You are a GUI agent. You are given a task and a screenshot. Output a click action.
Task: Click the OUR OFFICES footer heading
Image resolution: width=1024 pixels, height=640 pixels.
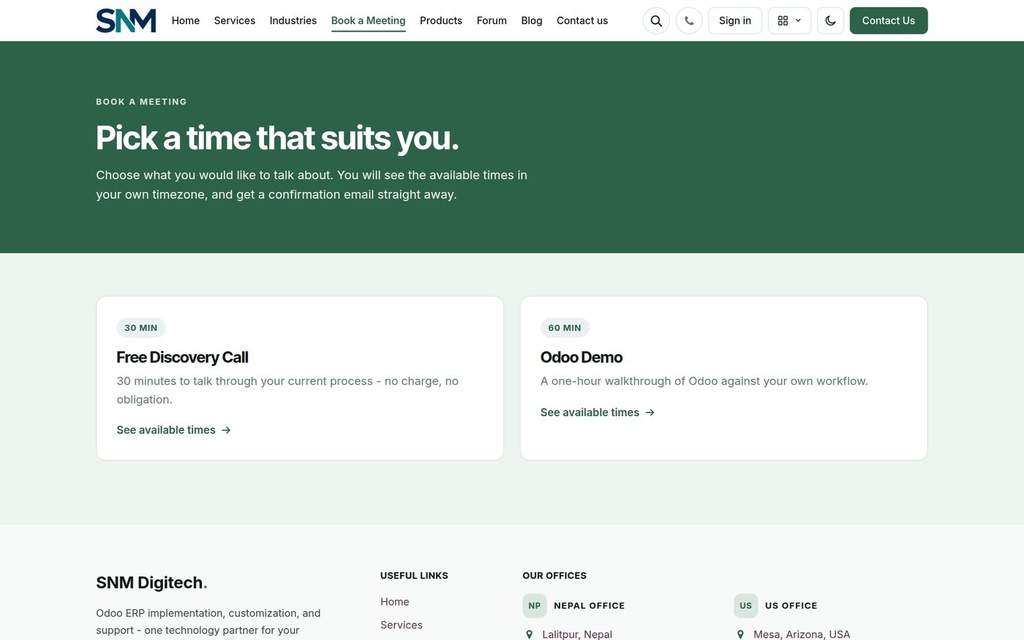pos(554,575)
